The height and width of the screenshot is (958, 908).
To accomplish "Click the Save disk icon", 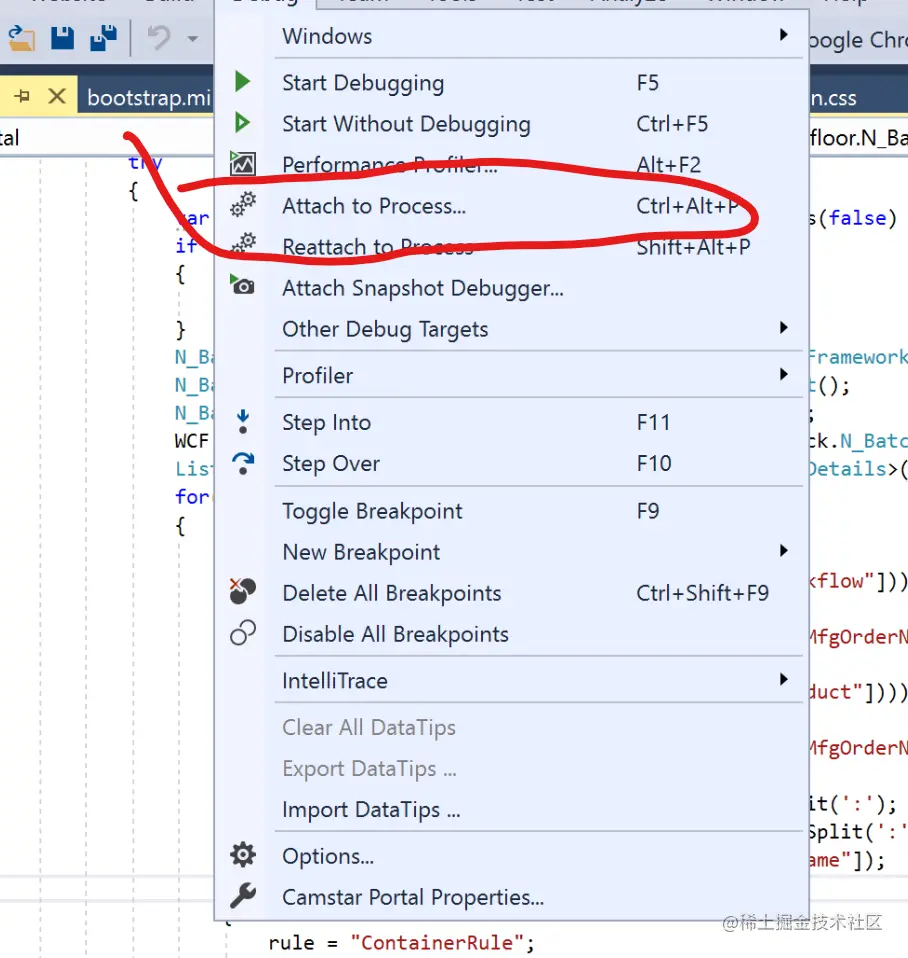I will pos(62,38).
